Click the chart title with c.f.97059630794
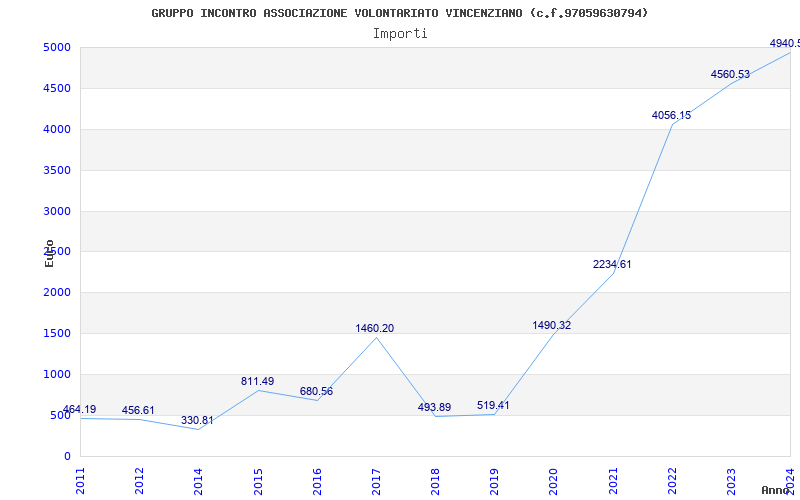Screen dimensions: 800x500 (399, 13)
